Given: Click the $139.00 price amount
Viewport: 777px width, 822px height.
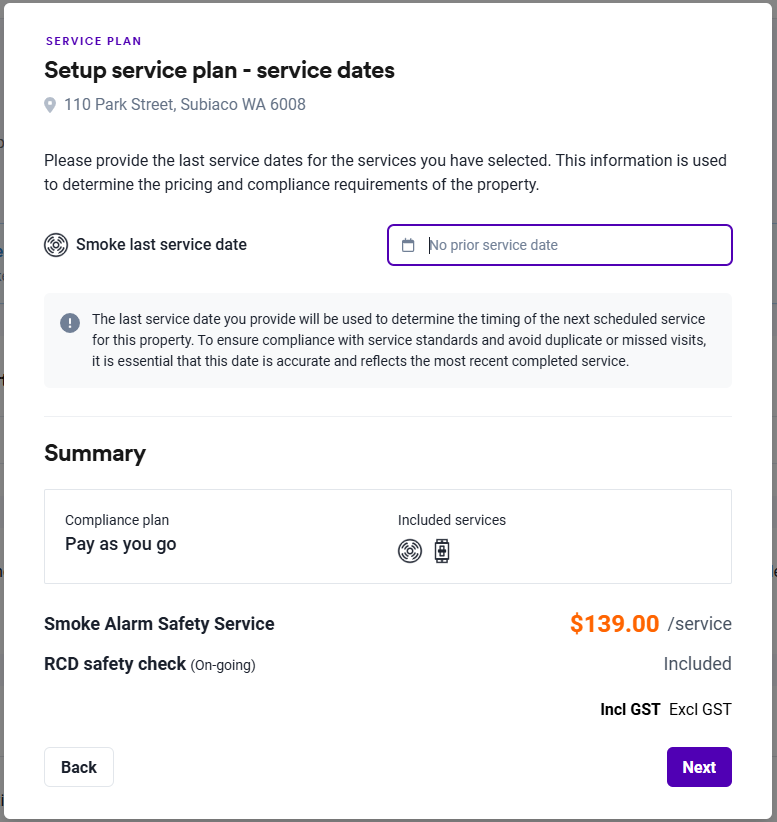Looking at the screenshot, I should (x=614, y=624).
